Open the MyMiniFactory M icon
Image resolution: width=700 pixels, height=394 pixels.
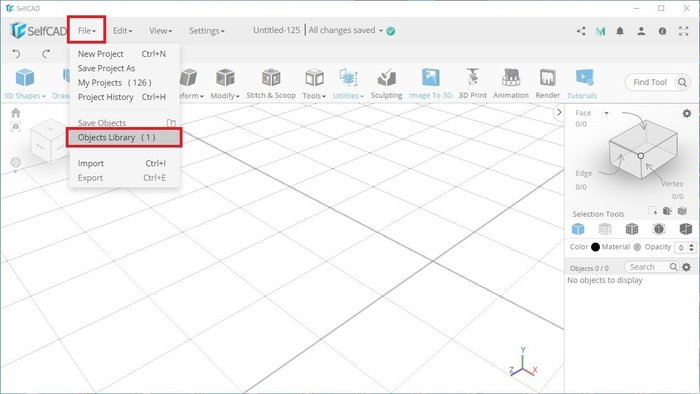[x=600, y=31]
